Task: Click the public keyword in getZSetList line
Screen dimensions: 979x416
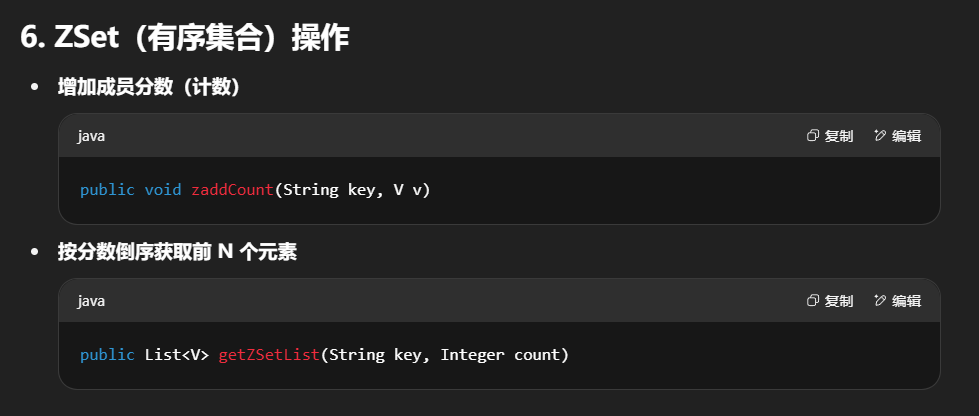Action: [107, 355]
